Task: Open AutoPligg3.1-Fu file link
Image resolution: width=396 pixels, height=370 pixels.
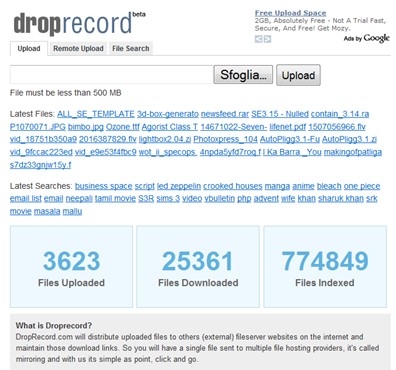Action: [290, 139]
